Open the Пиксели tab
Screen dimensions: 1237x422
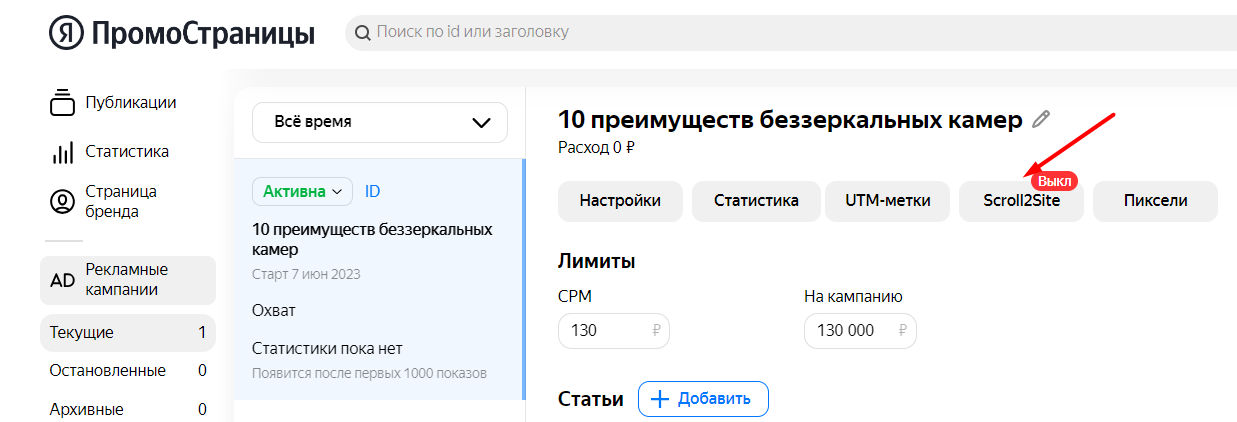[x=1155, y=200]
